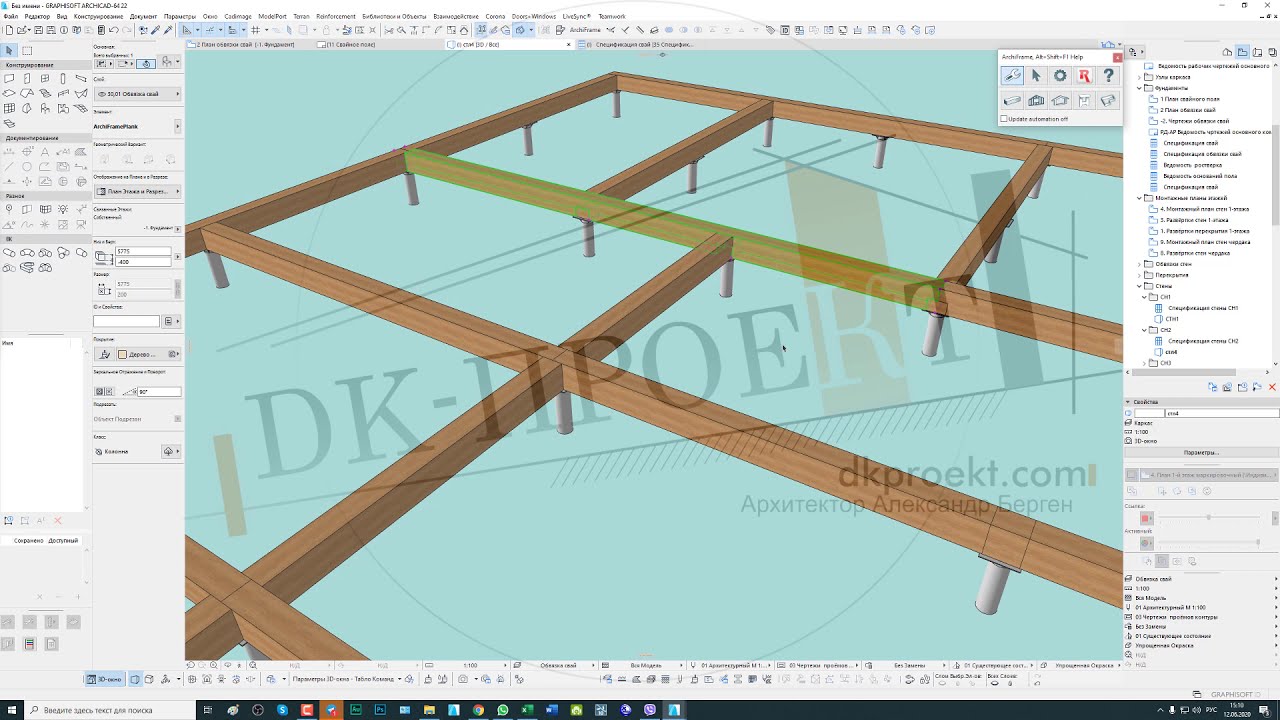
Task: Open the ModelPort menu
Action: click(272, 16)
